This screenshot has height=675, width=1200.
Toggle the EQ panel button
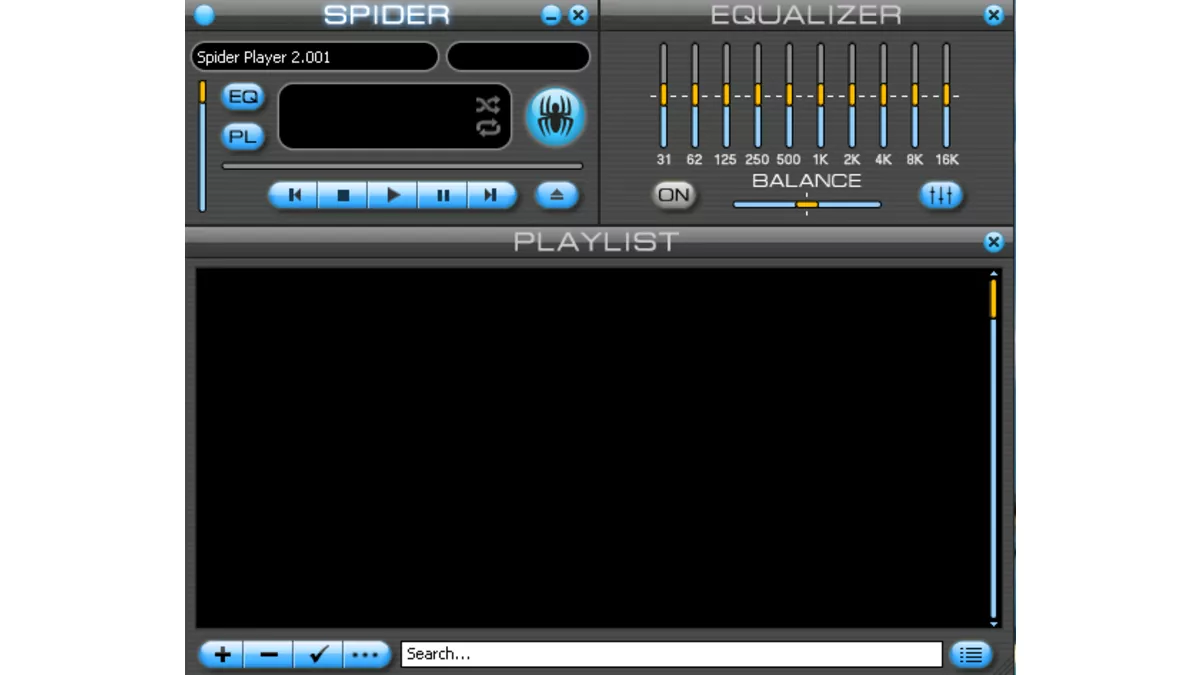coord(241,97)
